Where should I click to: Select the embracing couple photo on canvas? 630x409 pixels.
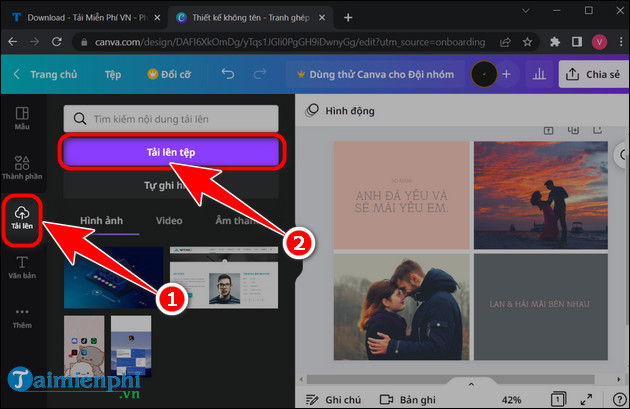[401, 307]
